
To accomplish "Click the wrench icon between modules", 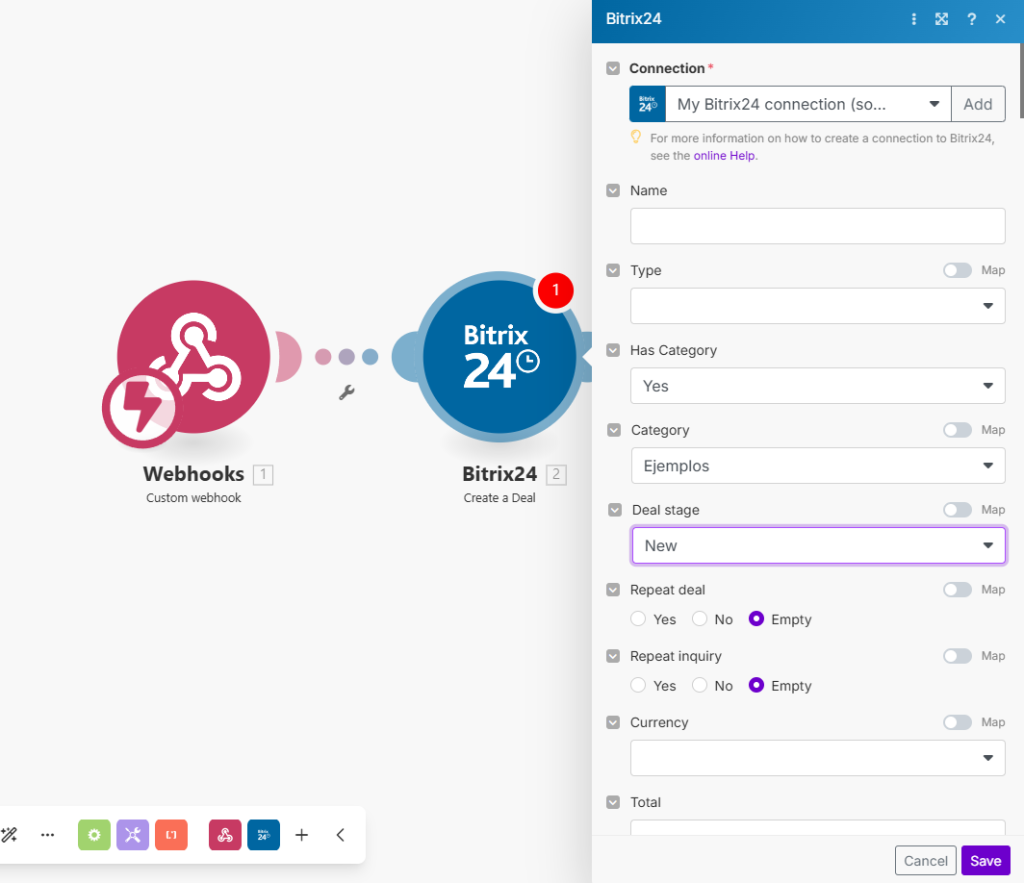I will [346, 393].
